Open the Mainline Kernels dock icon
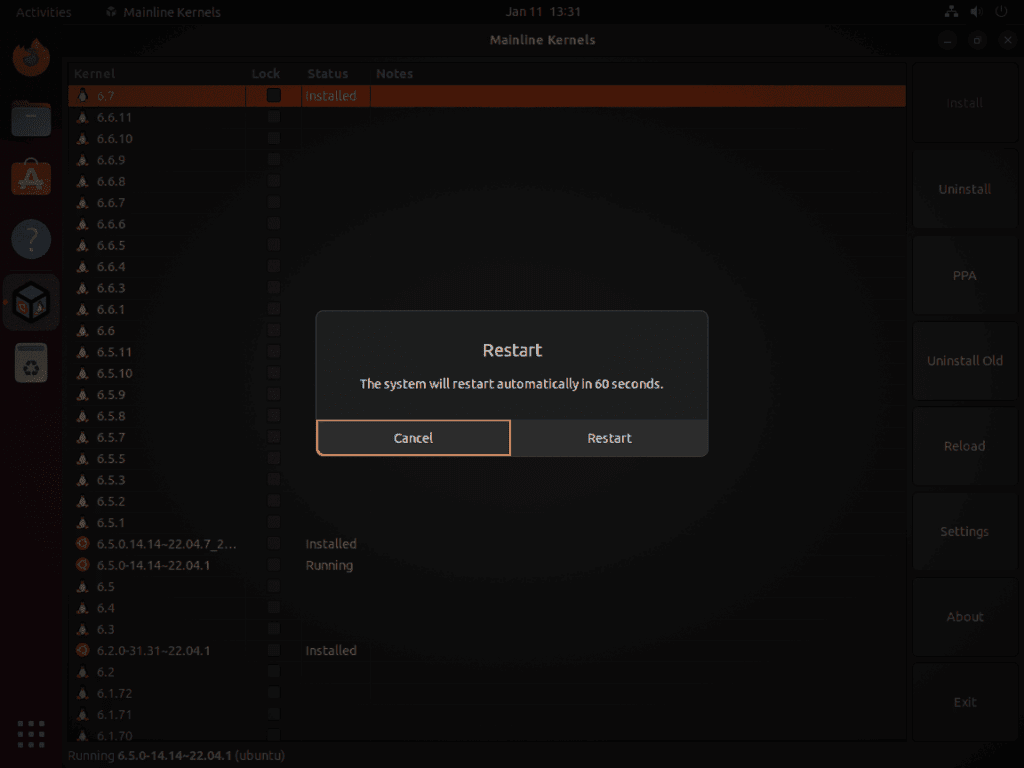1024x768 pixels. point(31,301)
